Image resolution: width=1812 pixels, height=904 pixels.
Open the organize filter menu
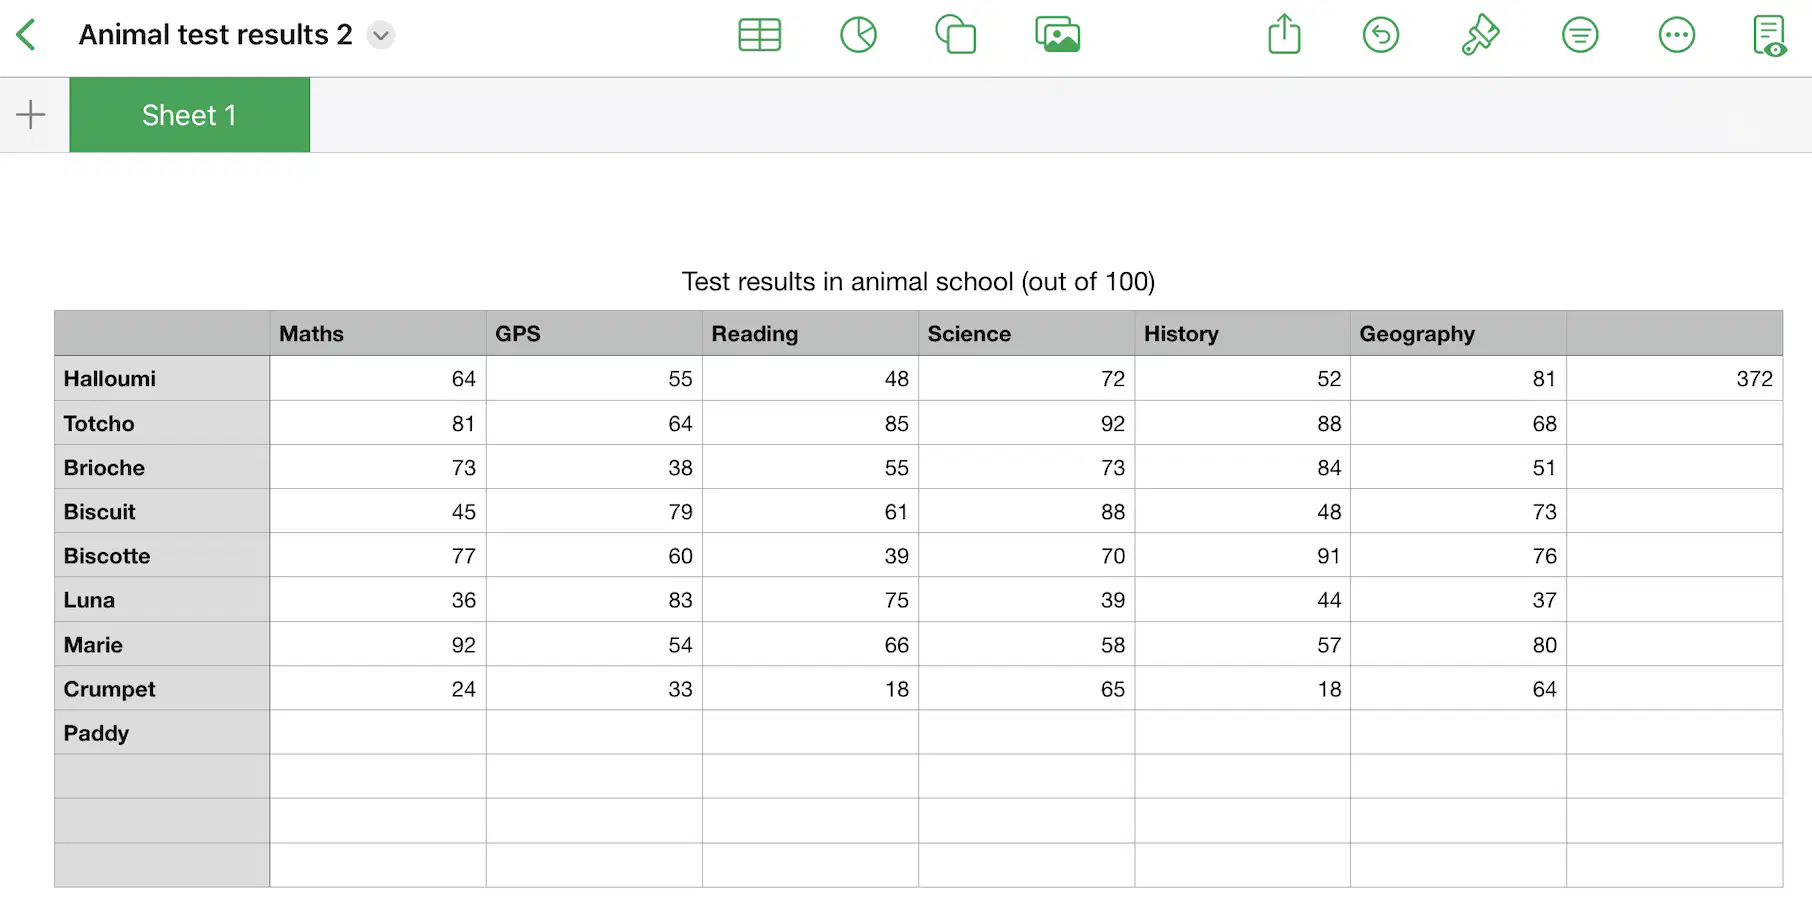pyautogui.click(x=1580, y=35)
